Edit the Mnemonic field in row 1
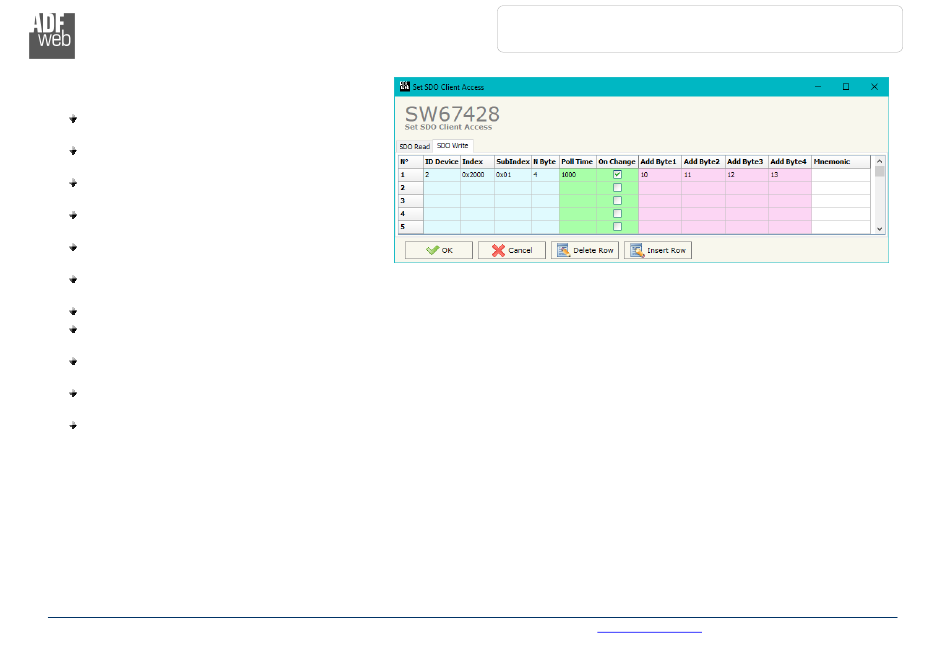The height and width of the screenshot is (659, 950). (x=841, y=174)
